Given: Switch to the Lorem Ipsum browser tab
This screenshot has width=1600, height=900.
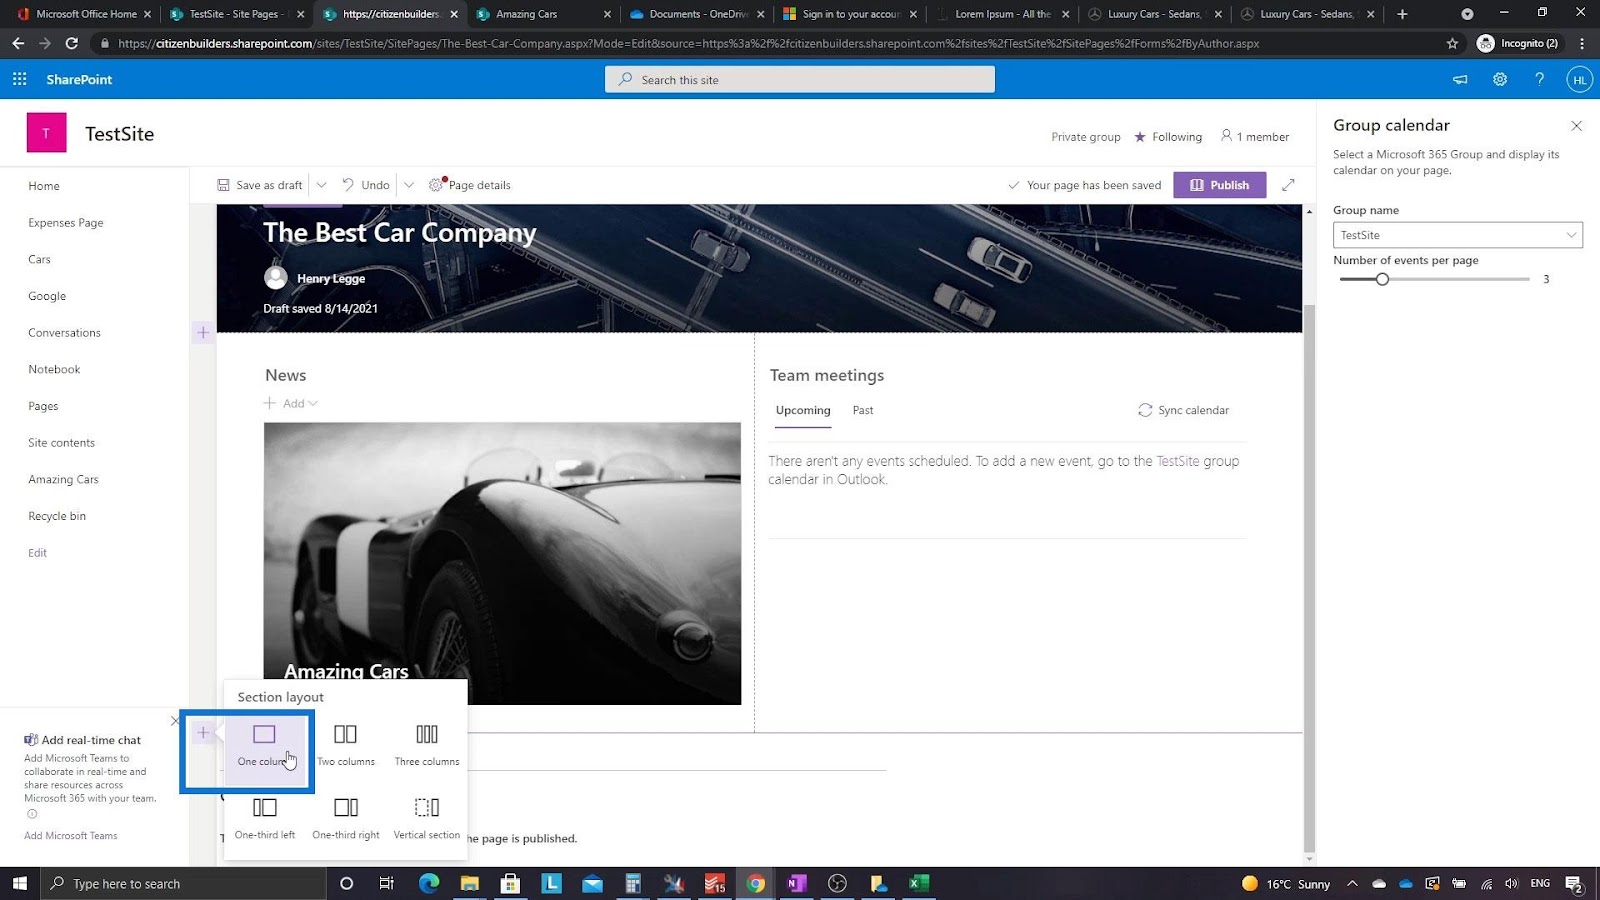Looking at the screenshot, I should pyautogui.click(x=1002, y=14).
